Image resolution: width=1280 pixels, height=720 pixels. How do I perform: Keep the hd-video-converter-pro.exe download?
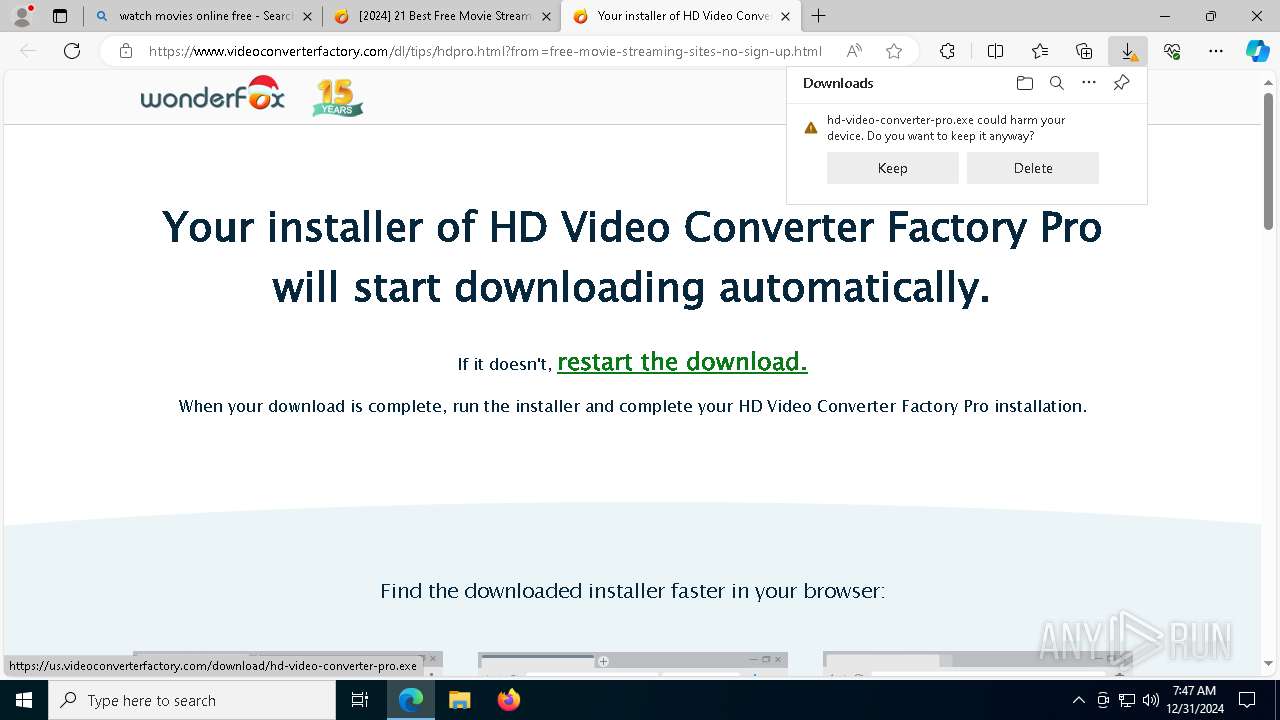tap(892, 168)
